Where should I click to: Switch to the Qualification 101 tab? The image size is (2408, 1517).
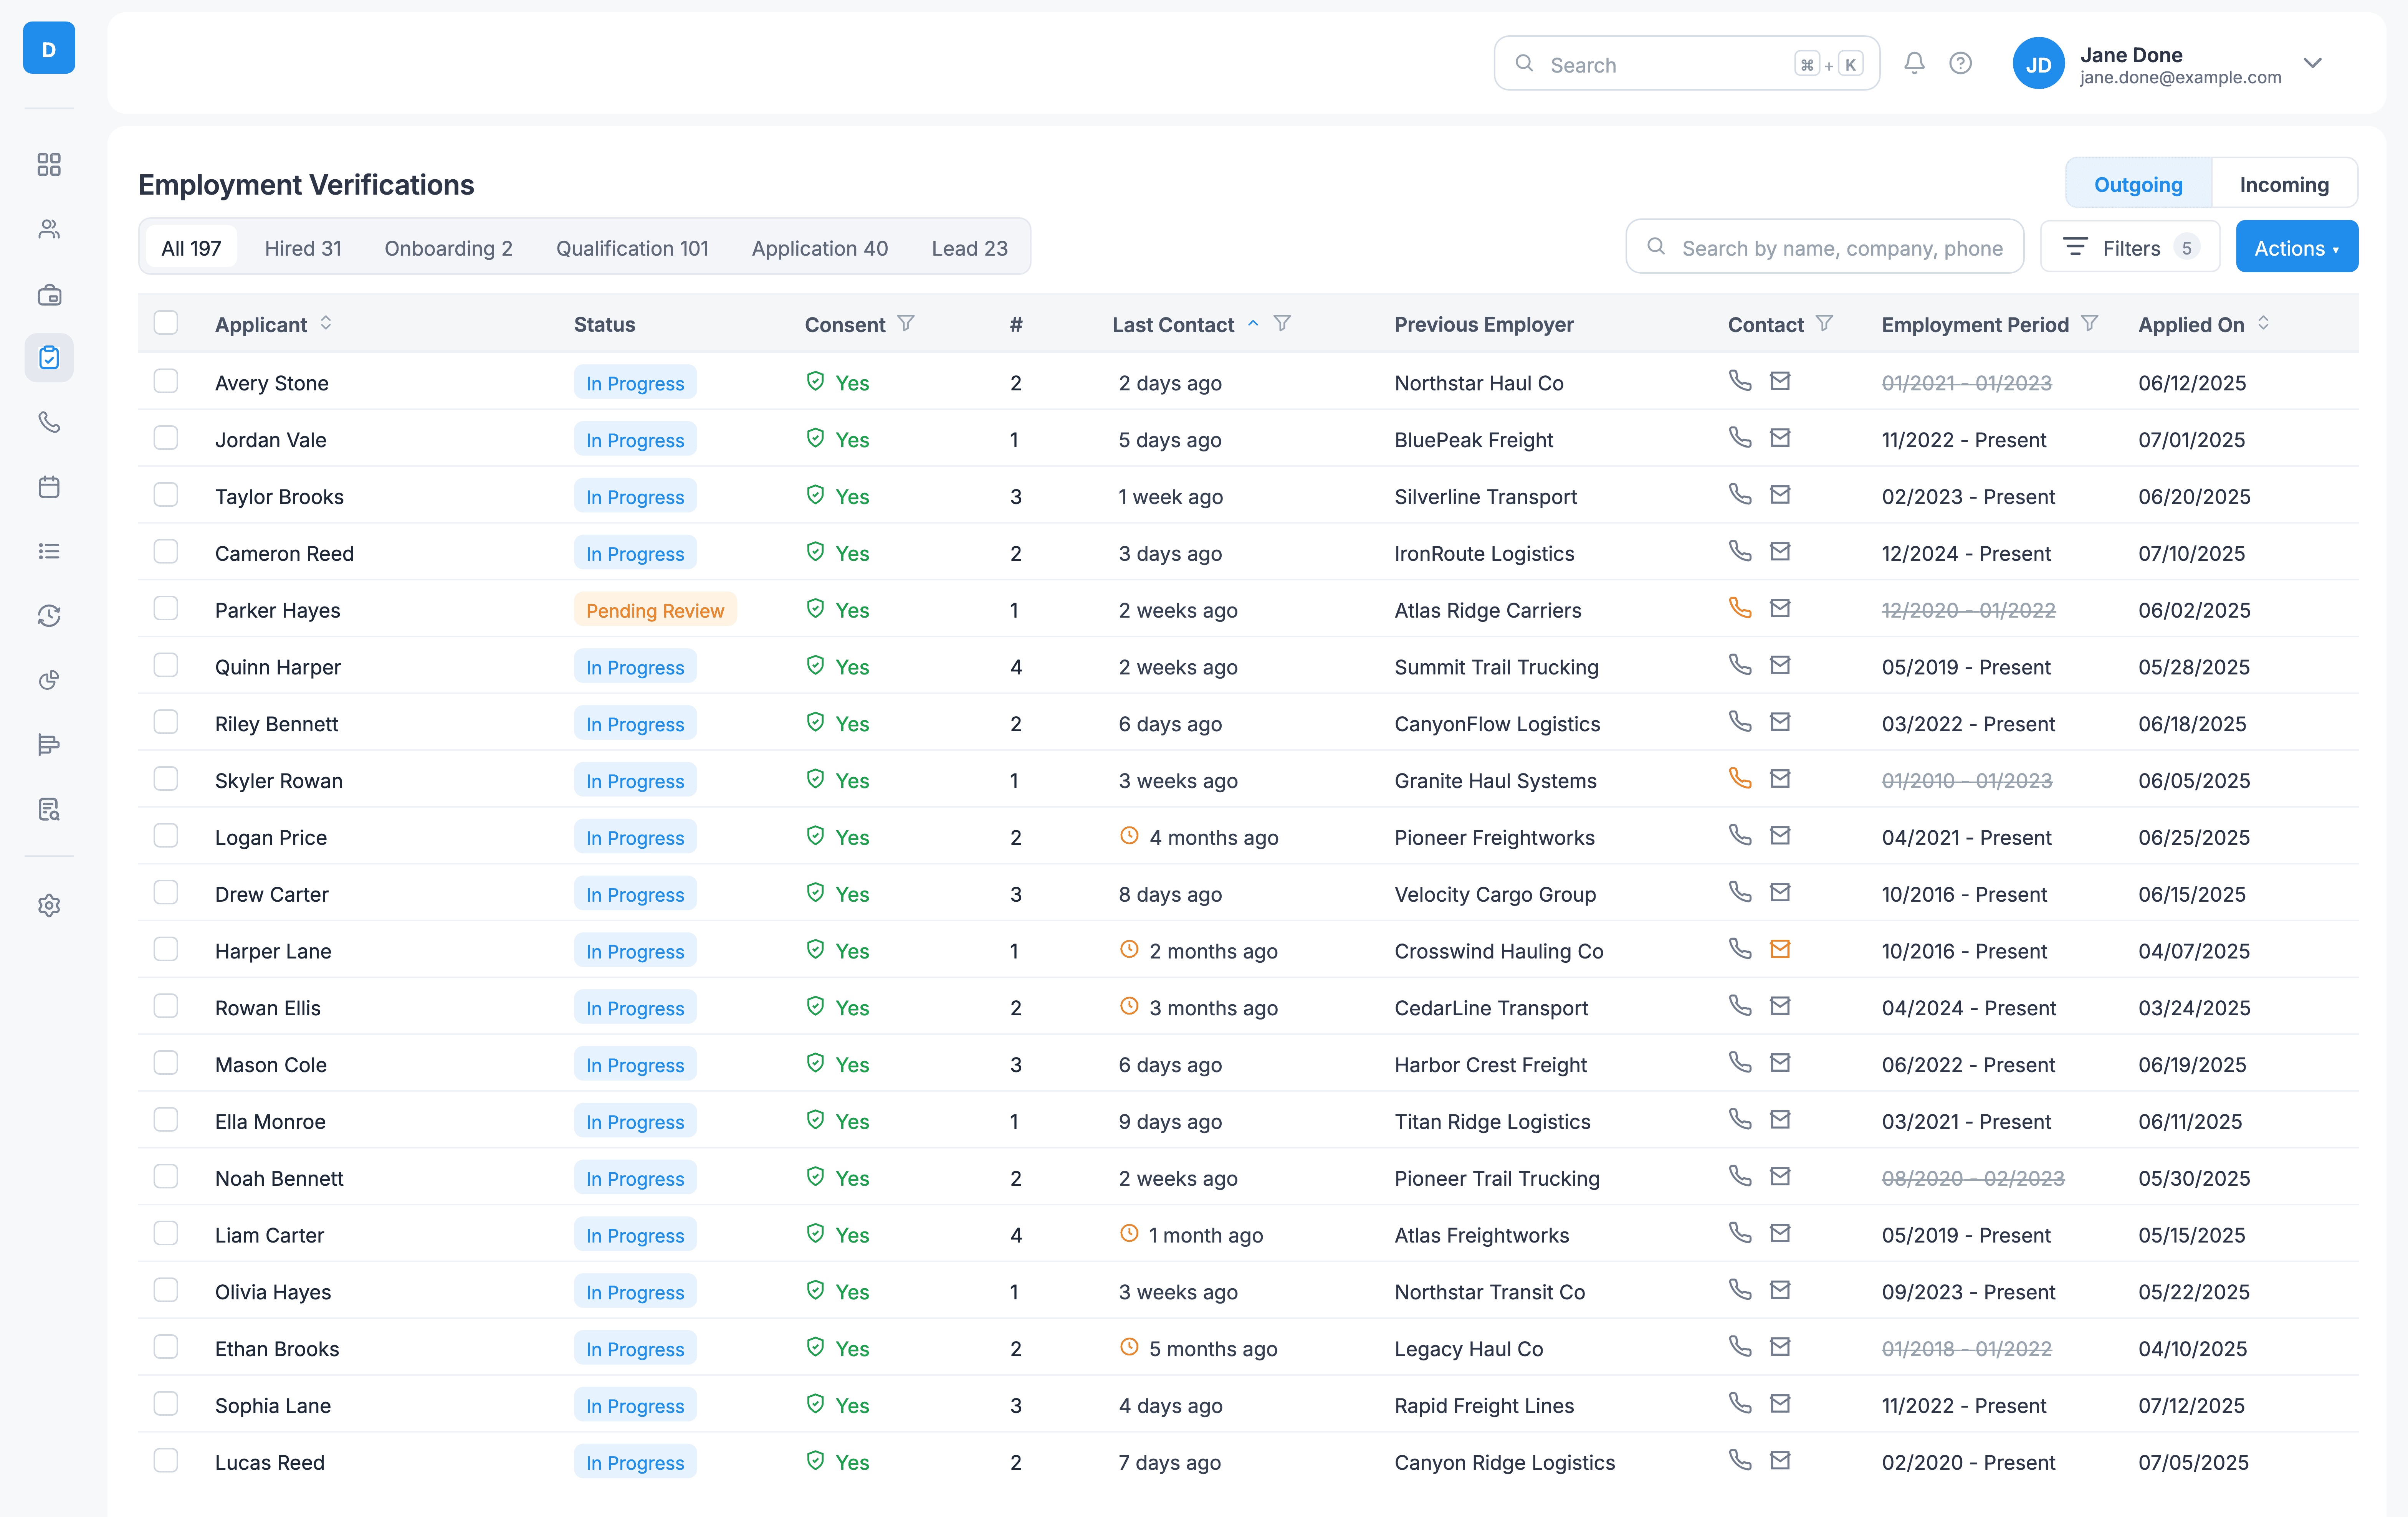tap(632, 248)
